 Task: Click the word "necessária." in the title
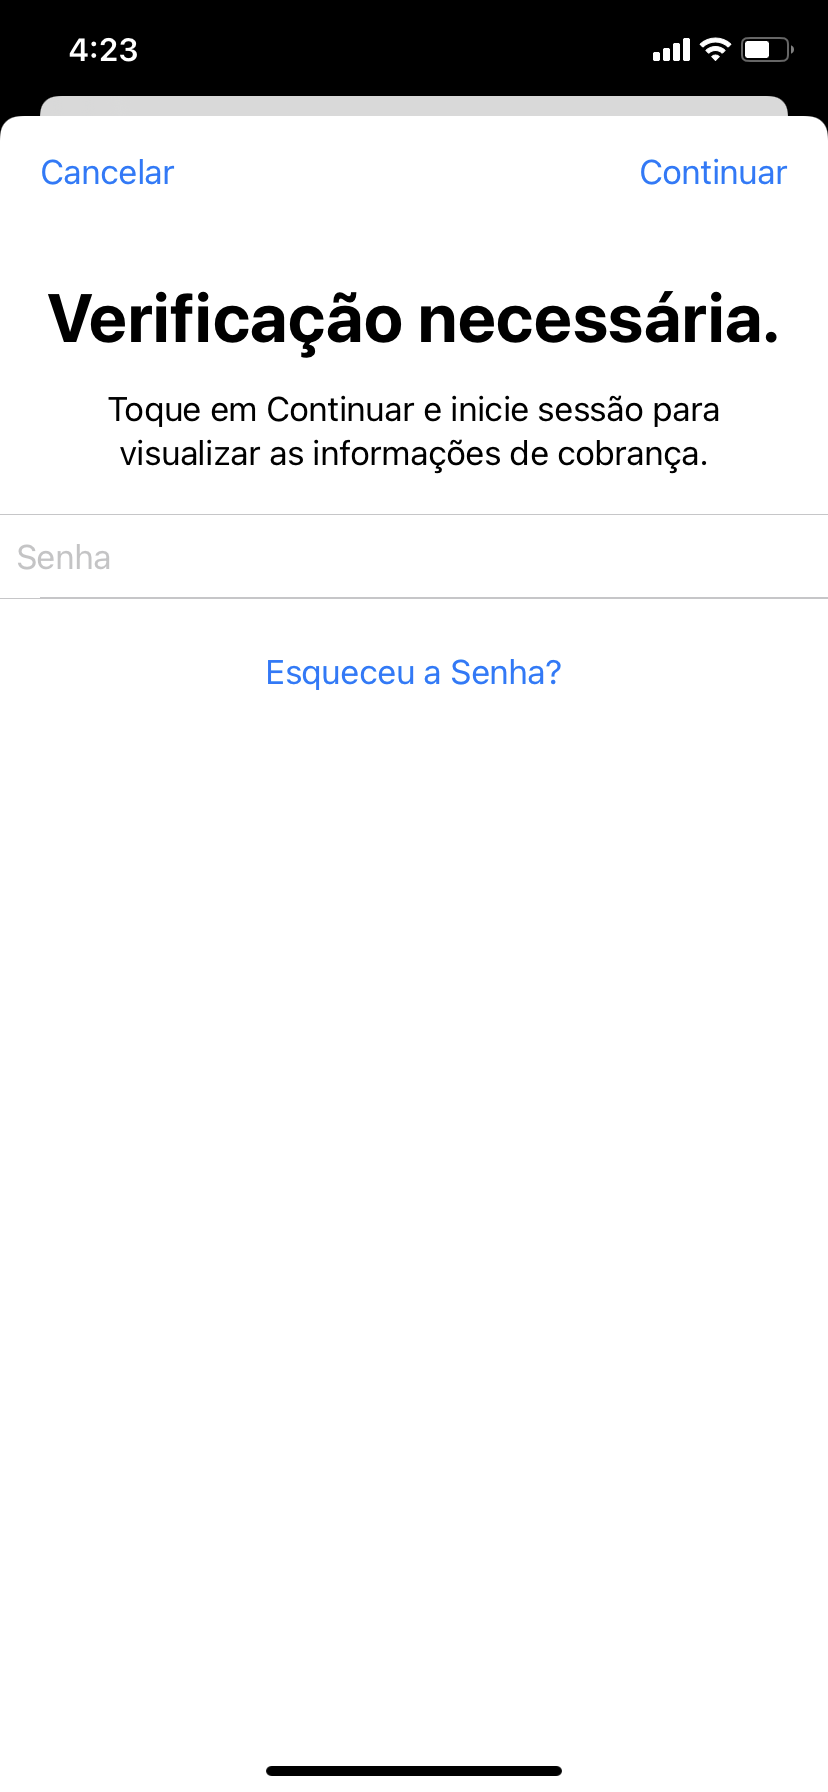coord(598,320)
